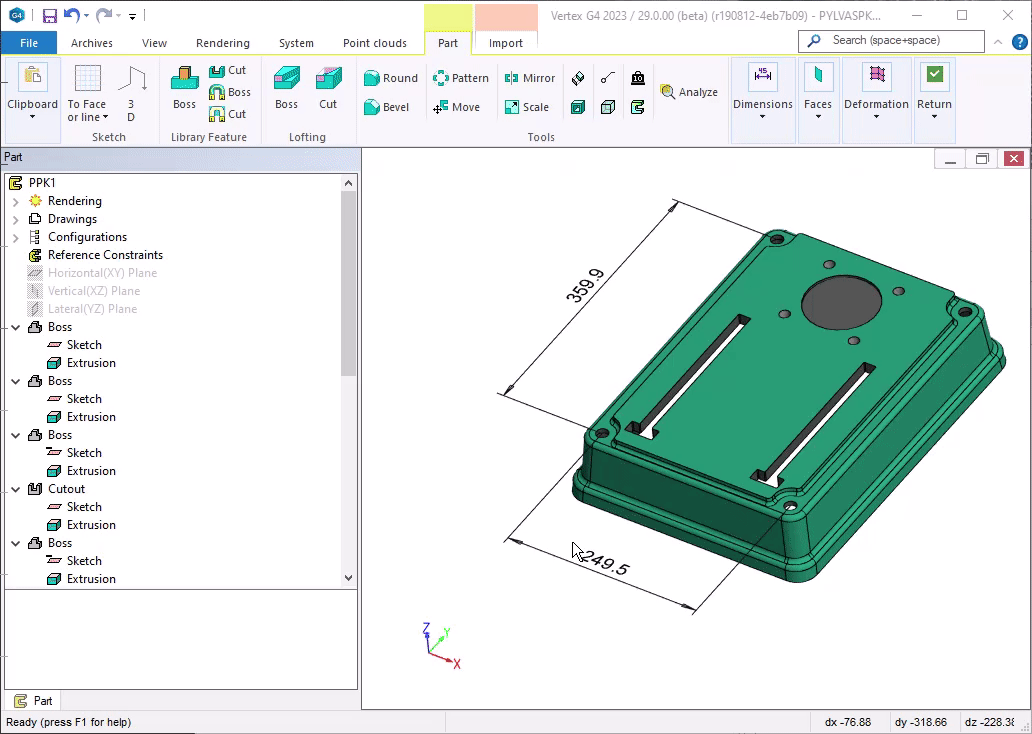Viewport: 1032px width, 734px height.
Task: Switch to the Rendering ribbon tab
Action: pyautogui.click(x=222, y=43)
